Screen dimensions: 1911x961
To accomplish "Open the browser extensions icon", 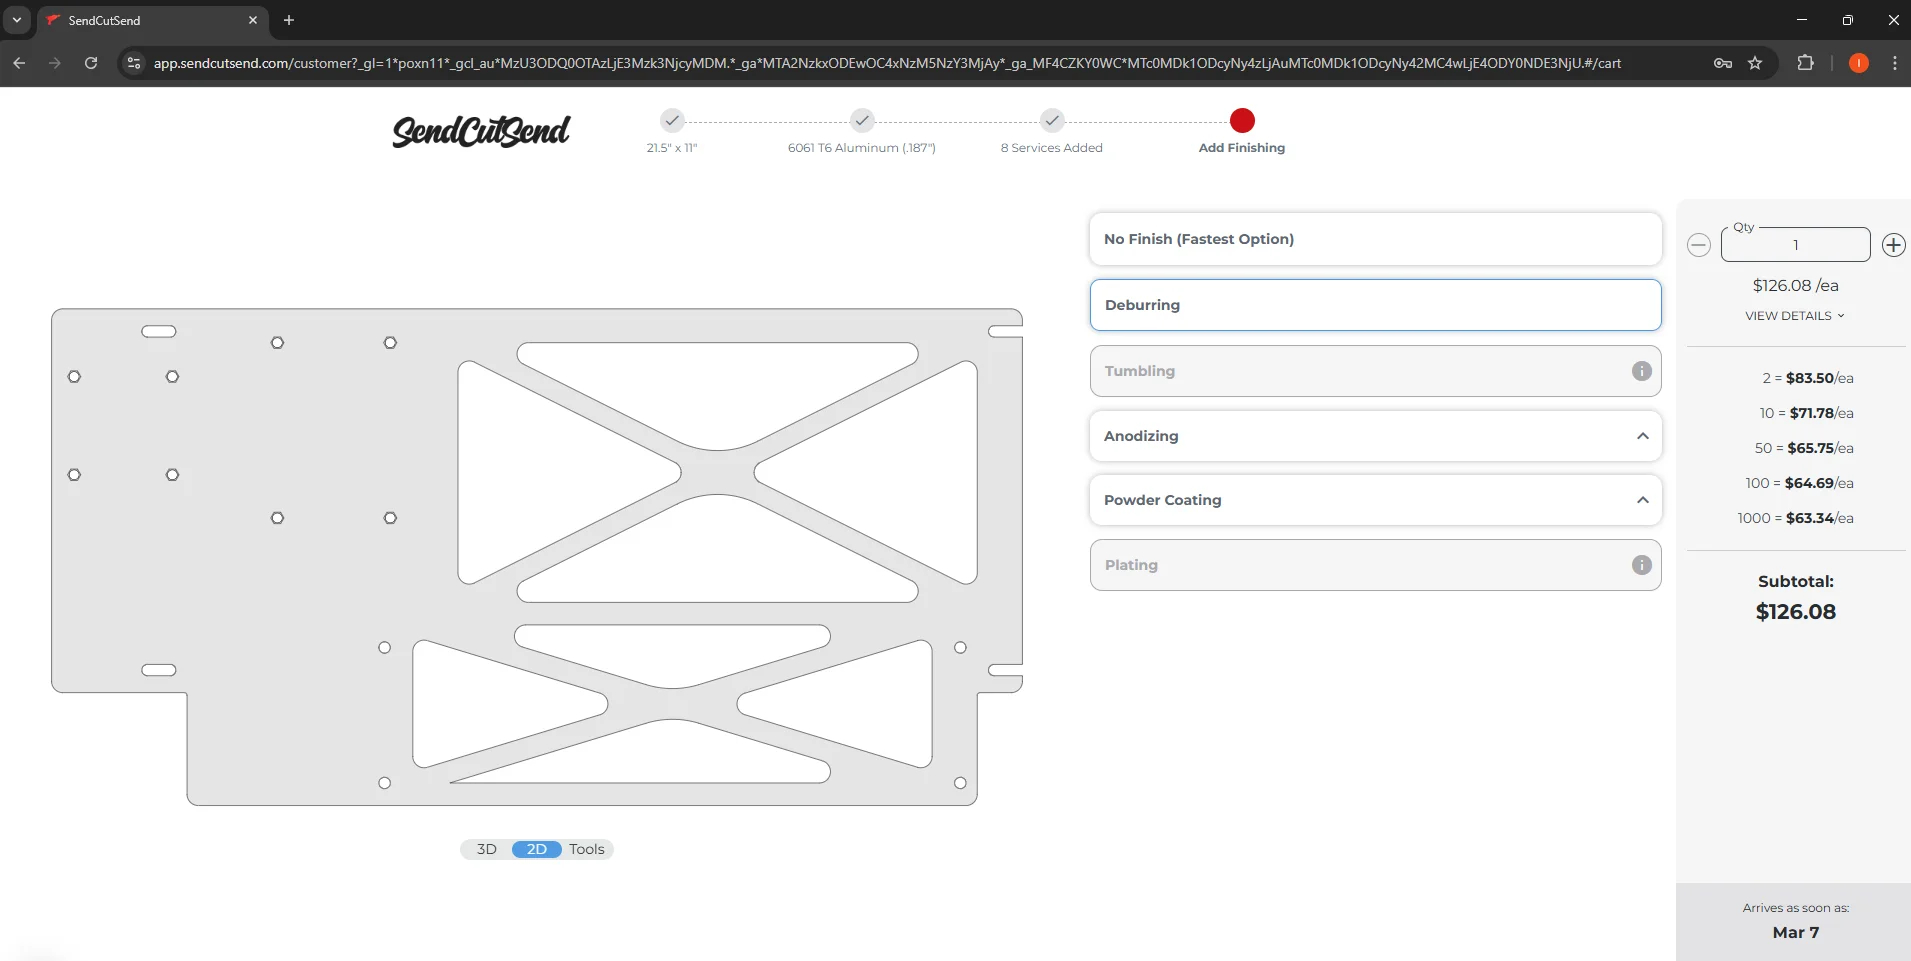I will point(1805,63).
